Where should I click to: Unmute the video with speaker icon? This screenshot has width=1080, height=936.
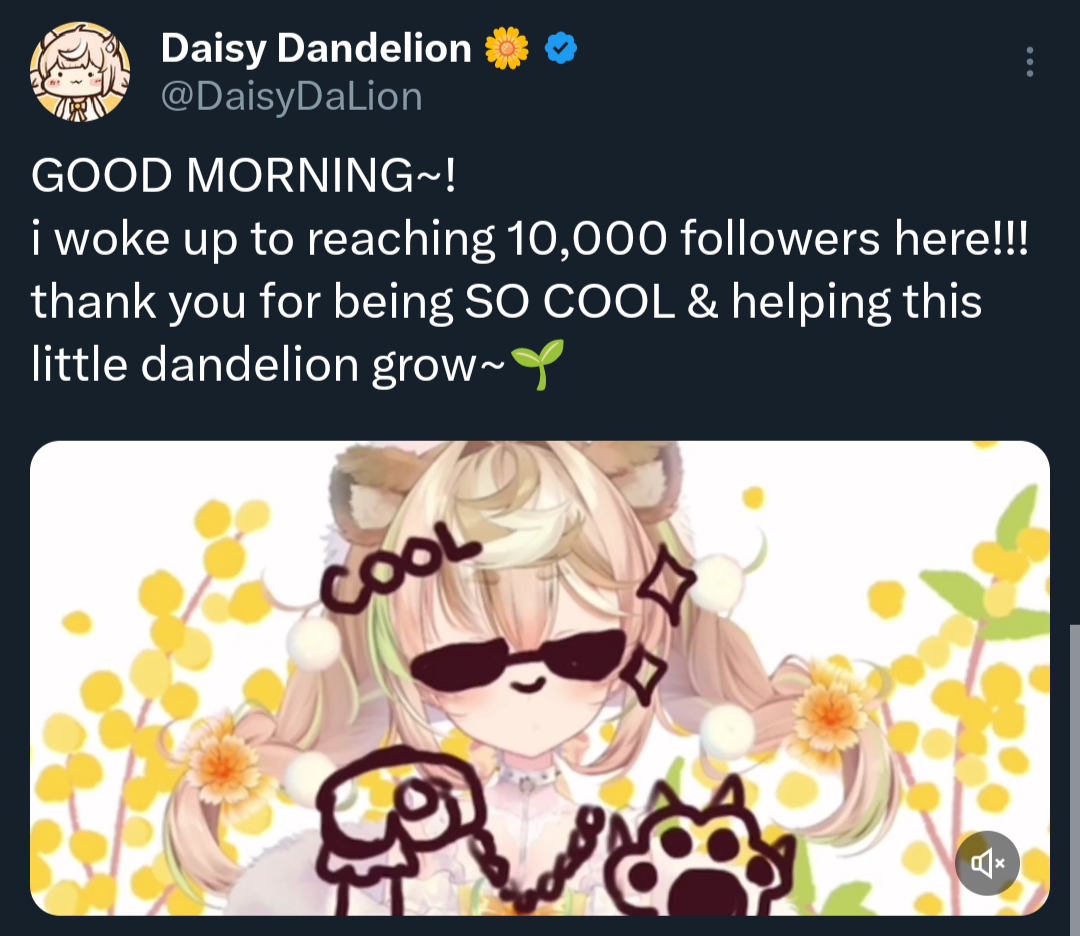[986, 863]
